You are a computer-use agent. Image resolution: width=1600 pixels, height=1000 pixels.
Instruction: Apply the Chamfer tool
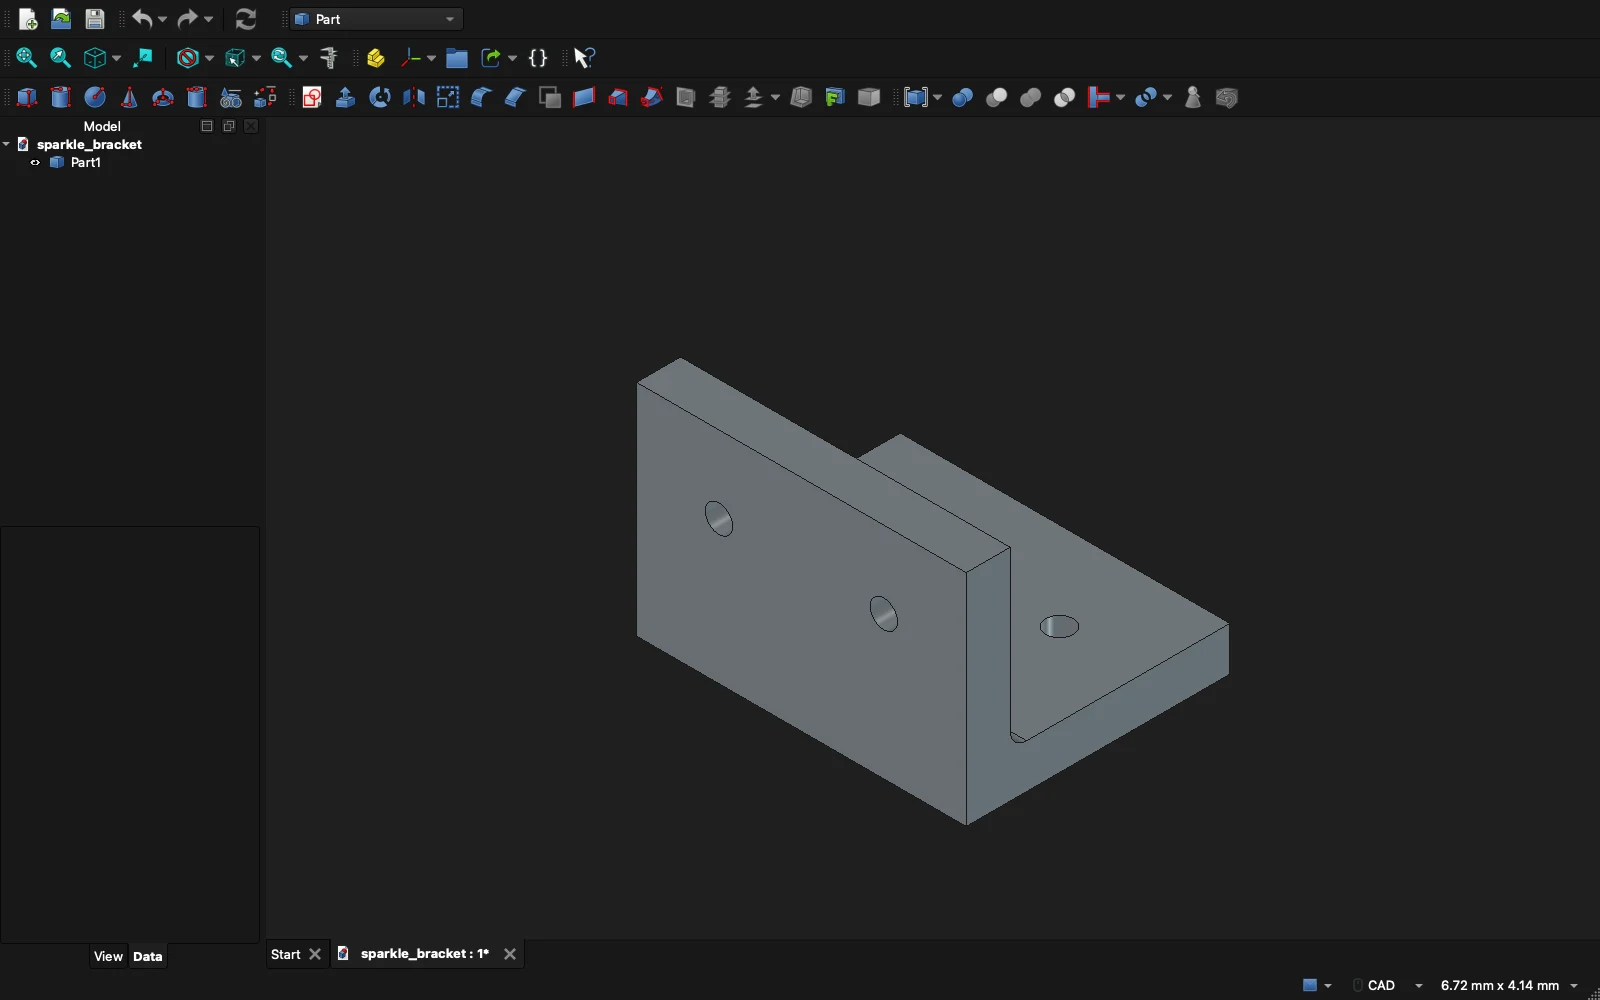click(516, 97)
